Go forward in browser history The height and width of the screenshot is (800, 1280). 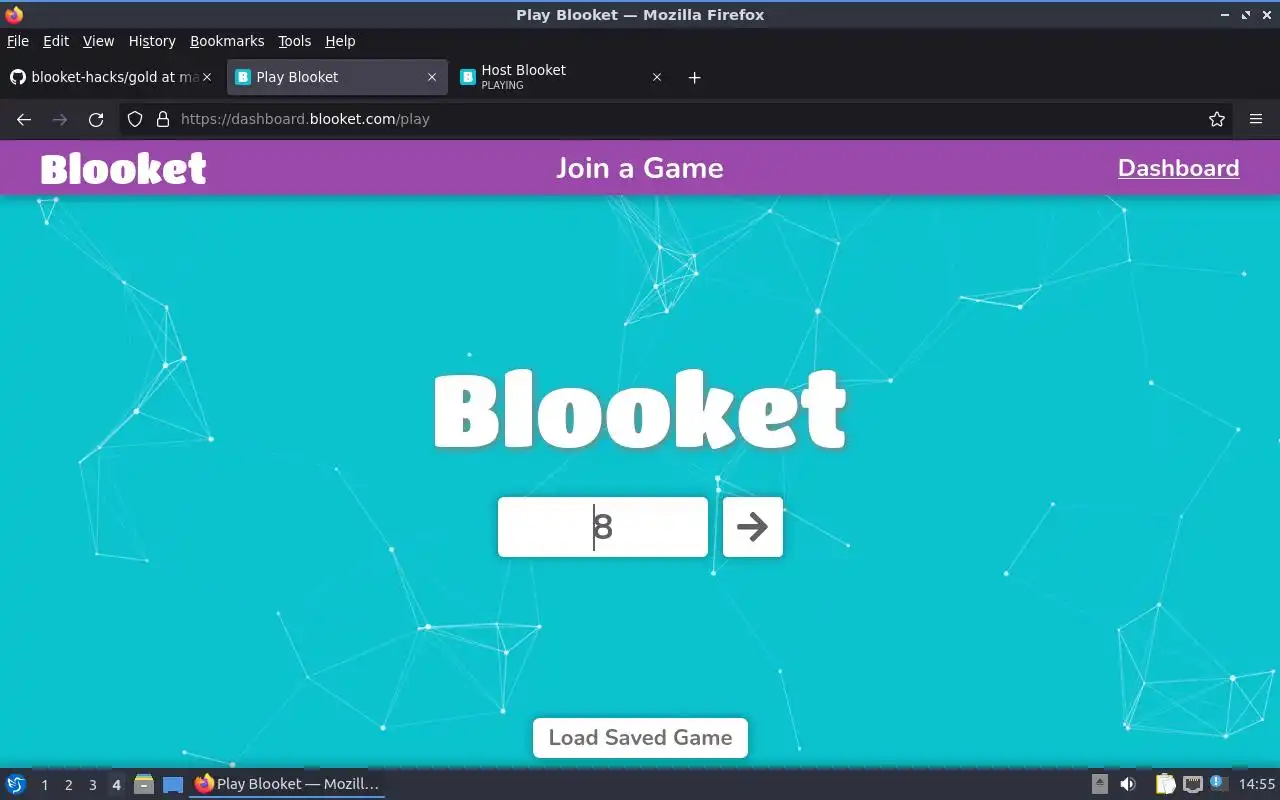pyautogui.click(x=60, y=119)
